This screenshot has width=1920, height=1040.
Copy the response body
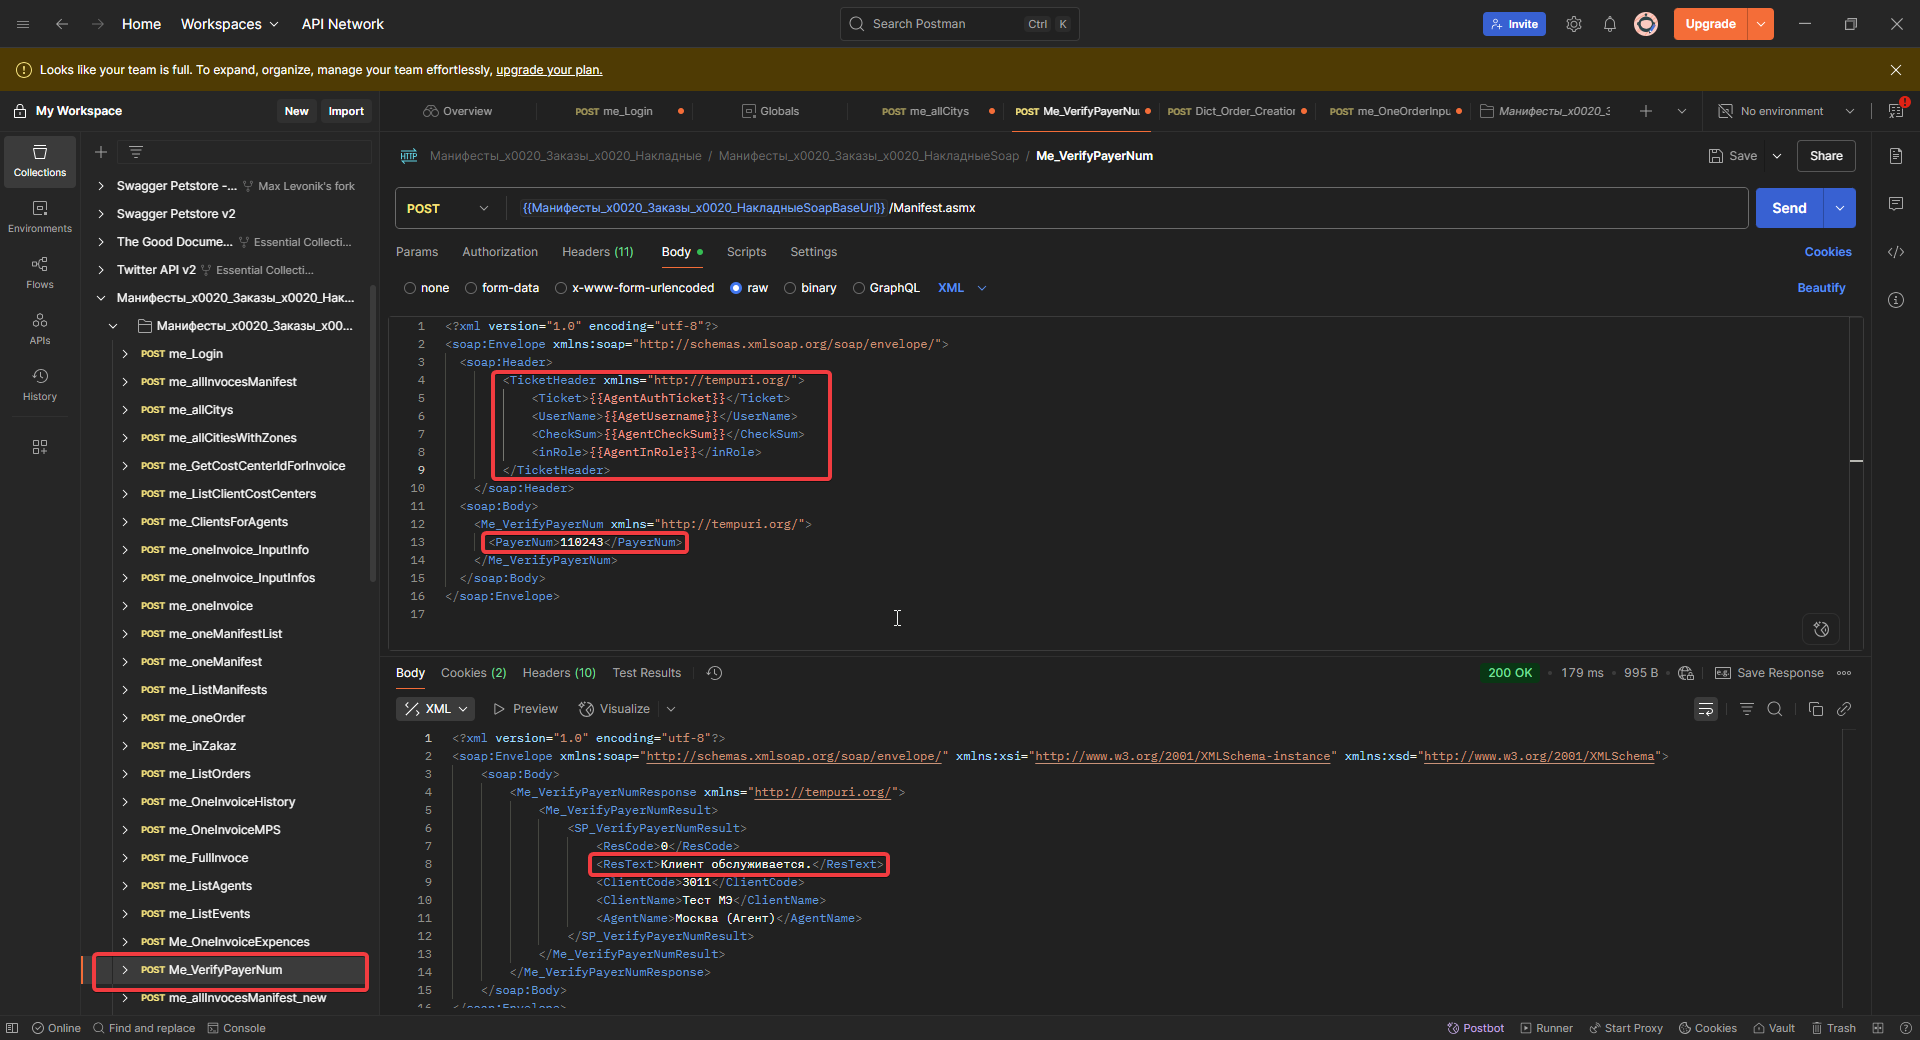click(x=1816, y=709)
